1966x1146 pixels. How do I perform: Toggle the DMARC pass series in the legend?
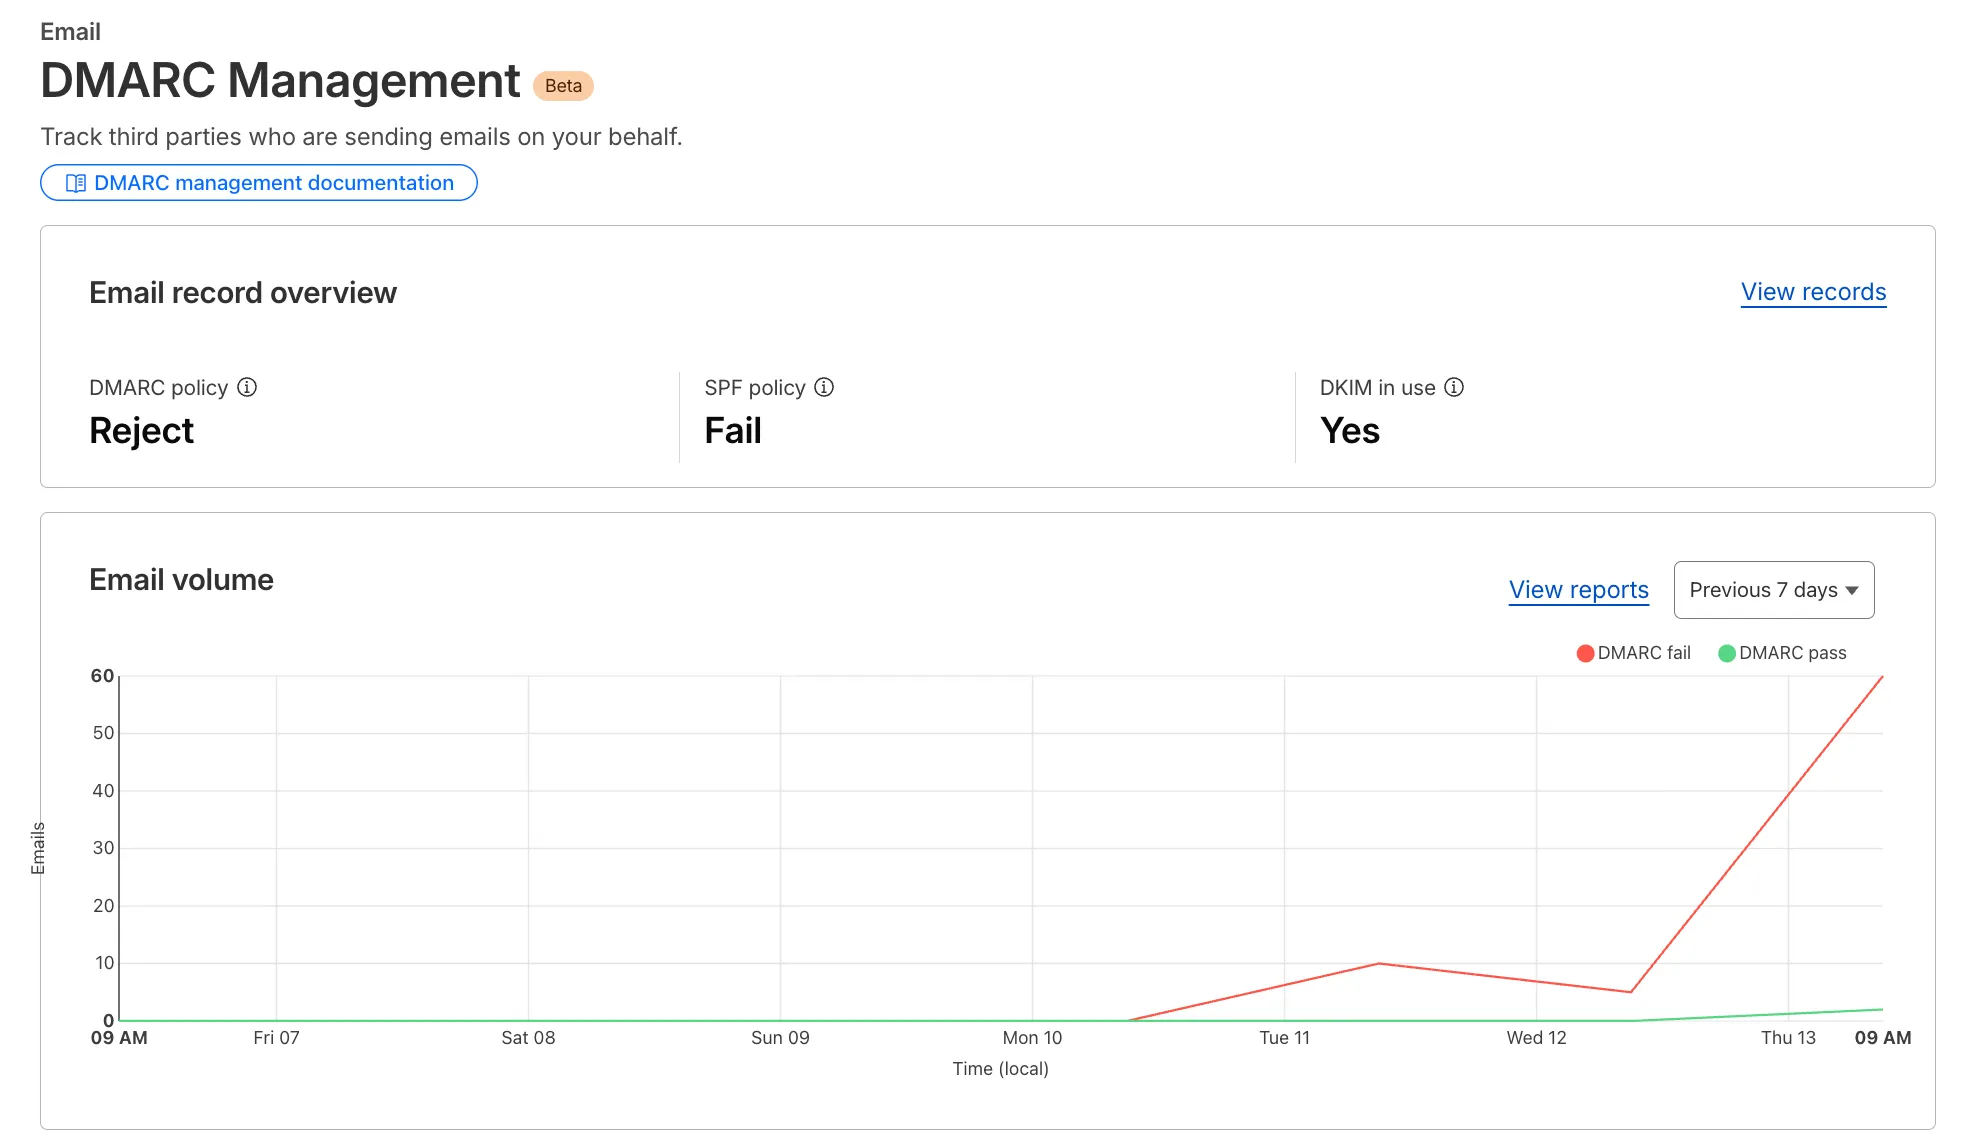pos(1785,653)
